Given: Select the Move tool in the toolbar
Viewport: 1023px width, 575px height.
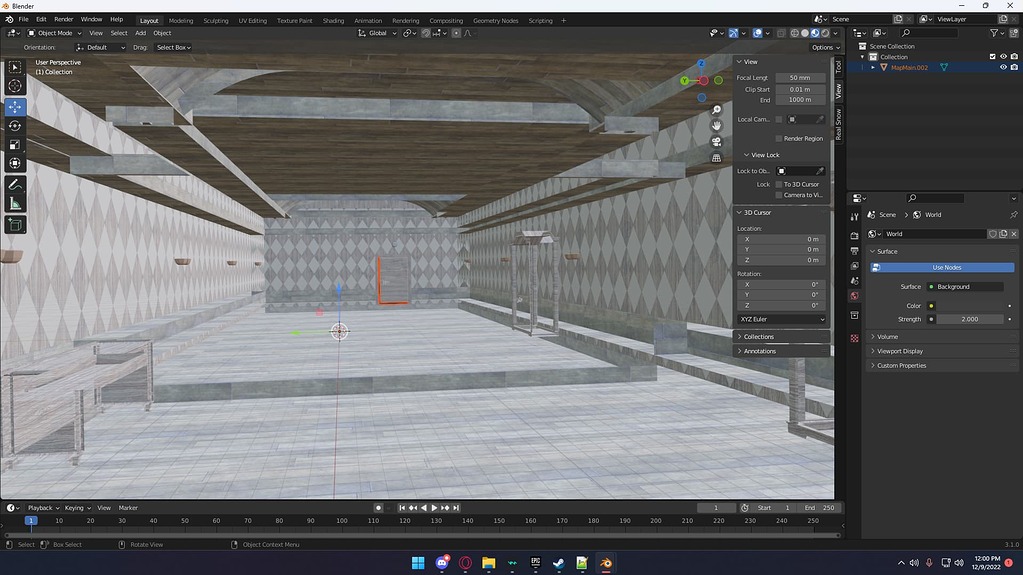Looking at the screenshot, I should 15,106.
